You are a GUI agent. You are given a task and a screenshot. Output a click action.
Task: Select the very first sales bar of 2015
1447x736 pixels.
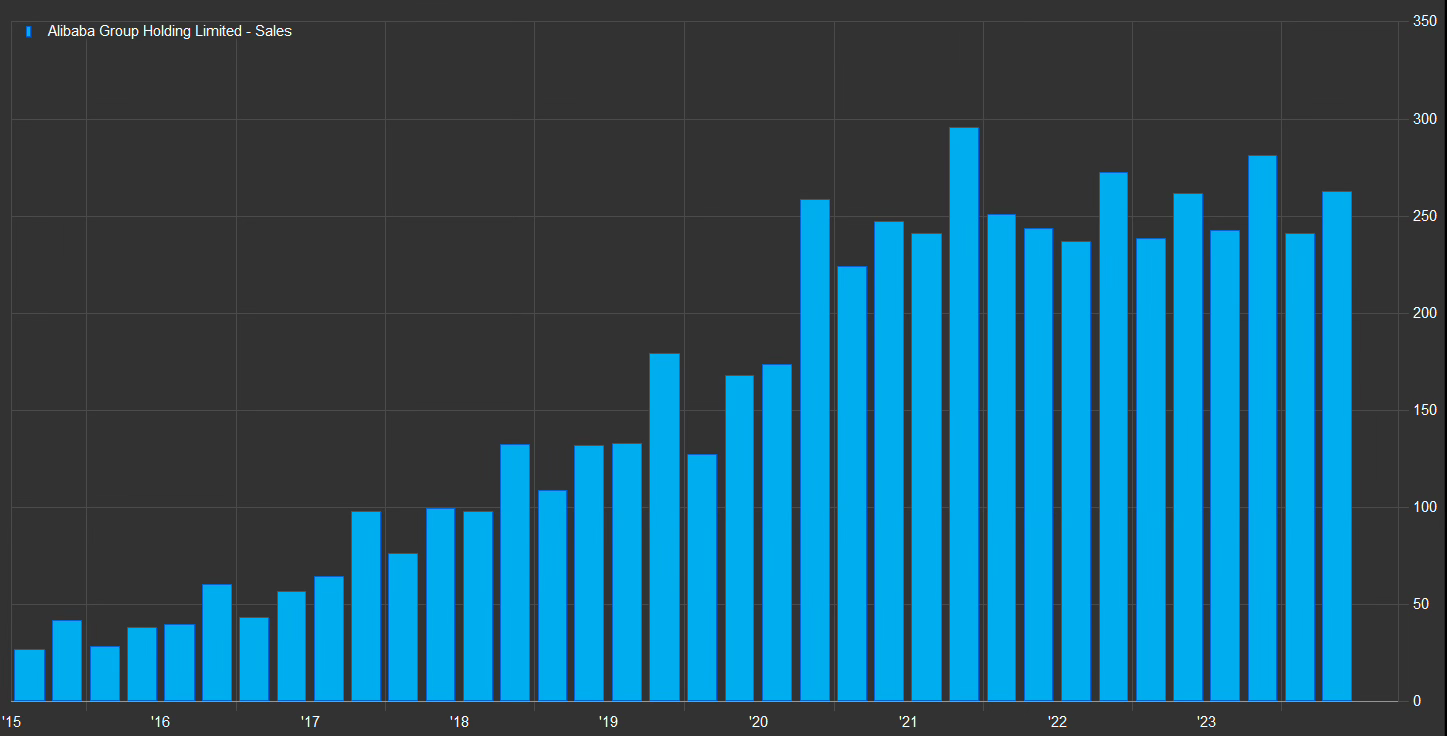pyautogui.click(x=30, y=675)
